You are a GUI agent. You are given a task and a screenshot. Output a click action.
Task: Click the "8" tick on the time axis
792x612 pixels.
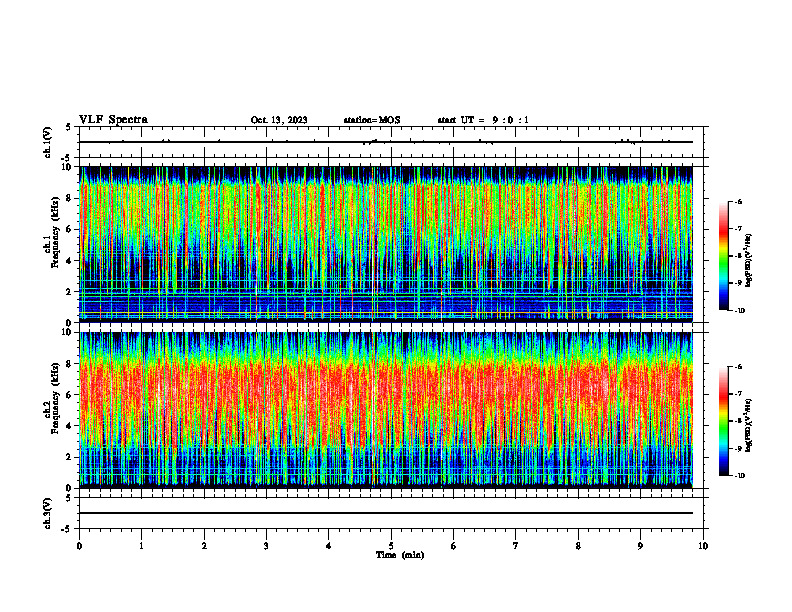[578, 546]
